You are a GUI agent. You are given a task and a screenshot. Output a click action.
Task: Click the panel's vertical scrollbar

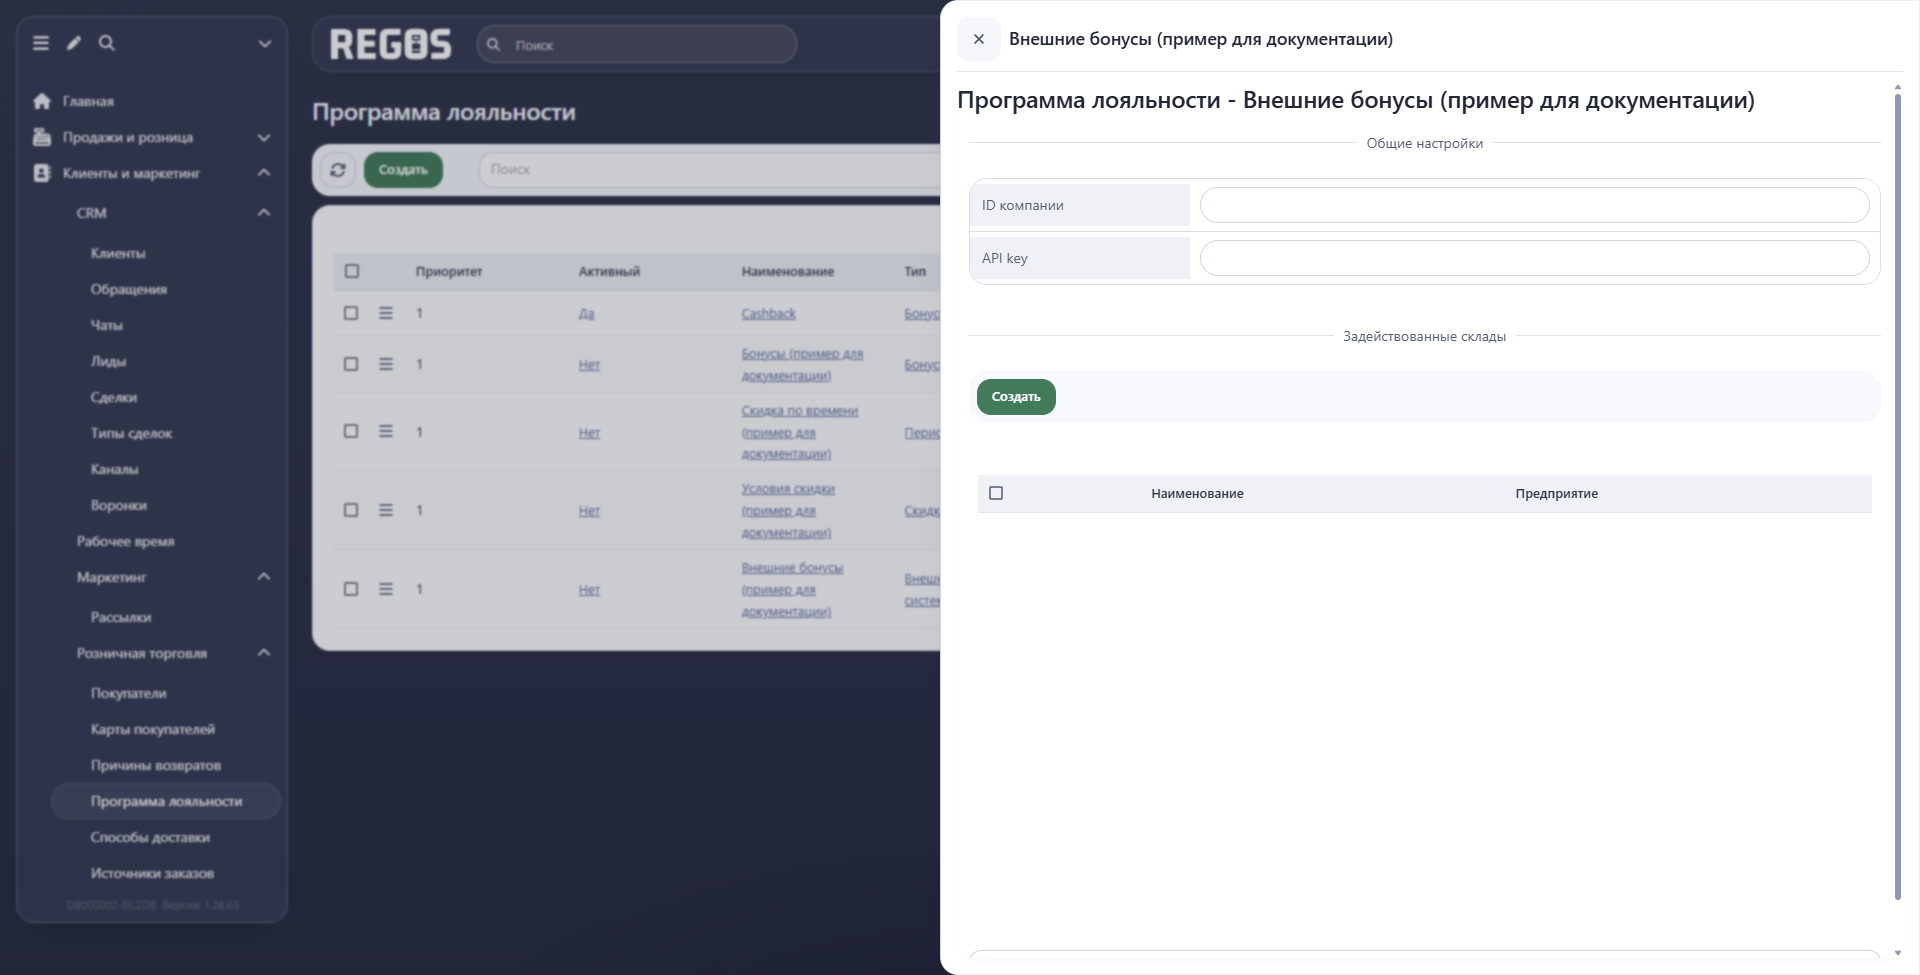coord(1897,495)
